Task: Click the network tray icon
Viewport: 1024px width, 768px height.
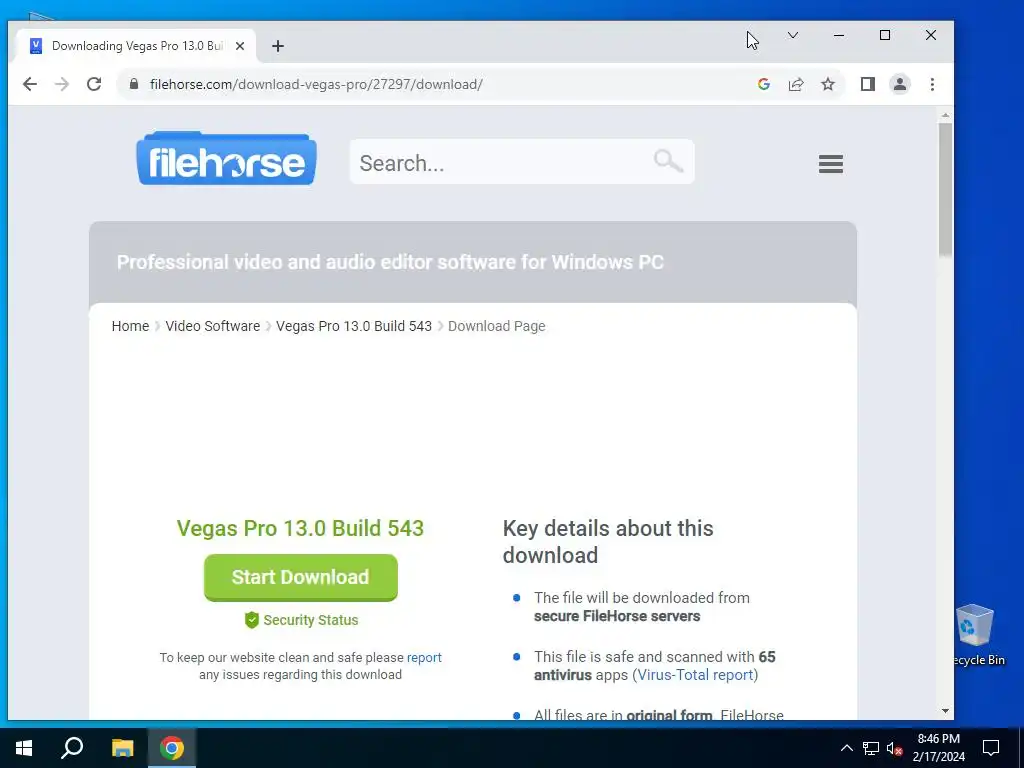Action: [871, 748]
